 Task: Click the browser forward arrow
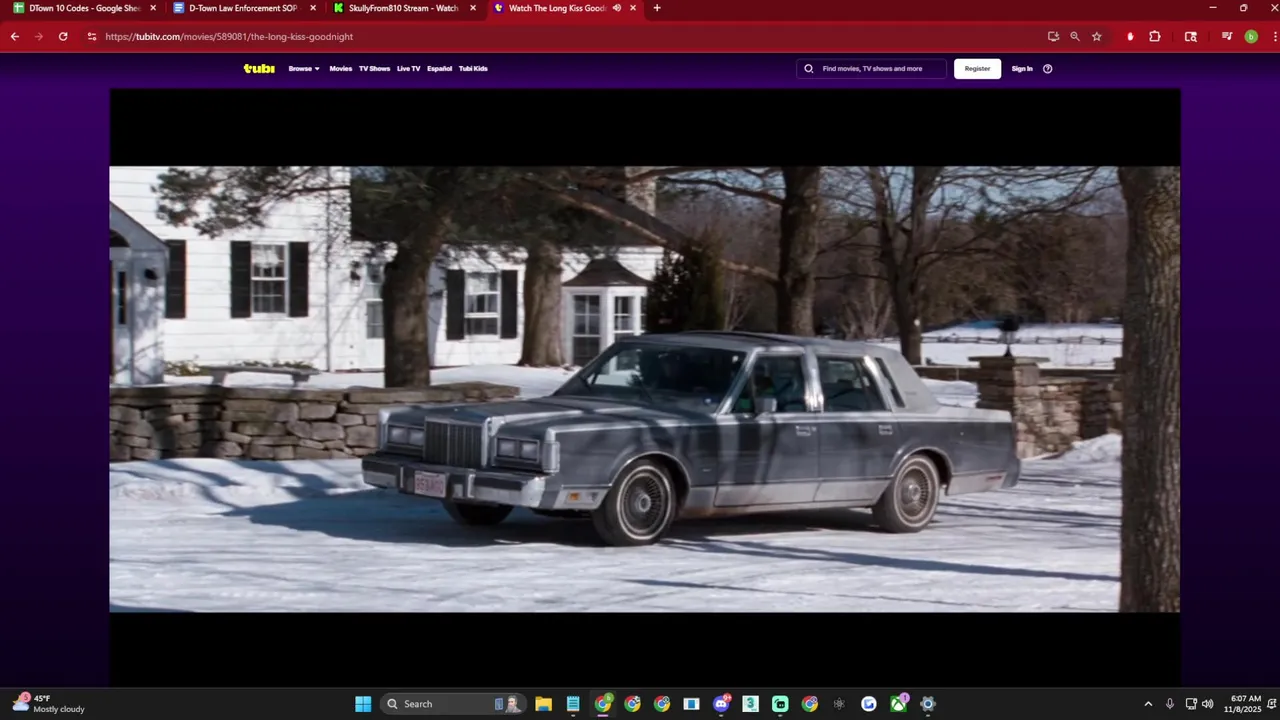[39, 36]
